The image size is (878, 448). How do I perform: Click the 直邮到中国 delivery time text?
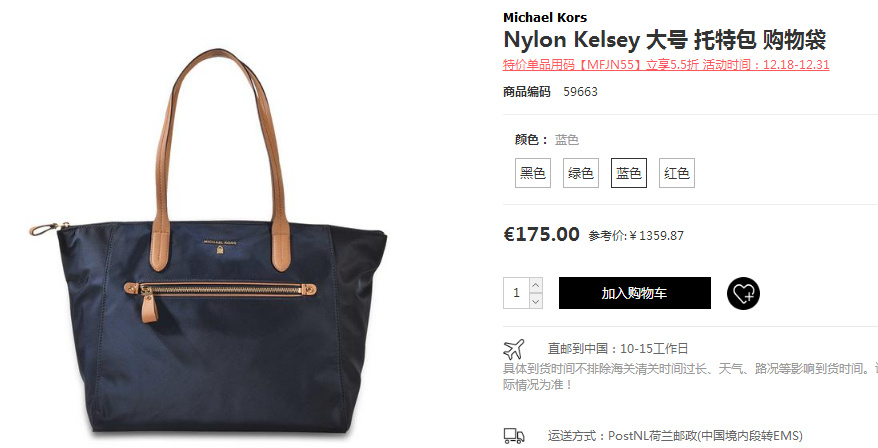click(x=618, y=349)
